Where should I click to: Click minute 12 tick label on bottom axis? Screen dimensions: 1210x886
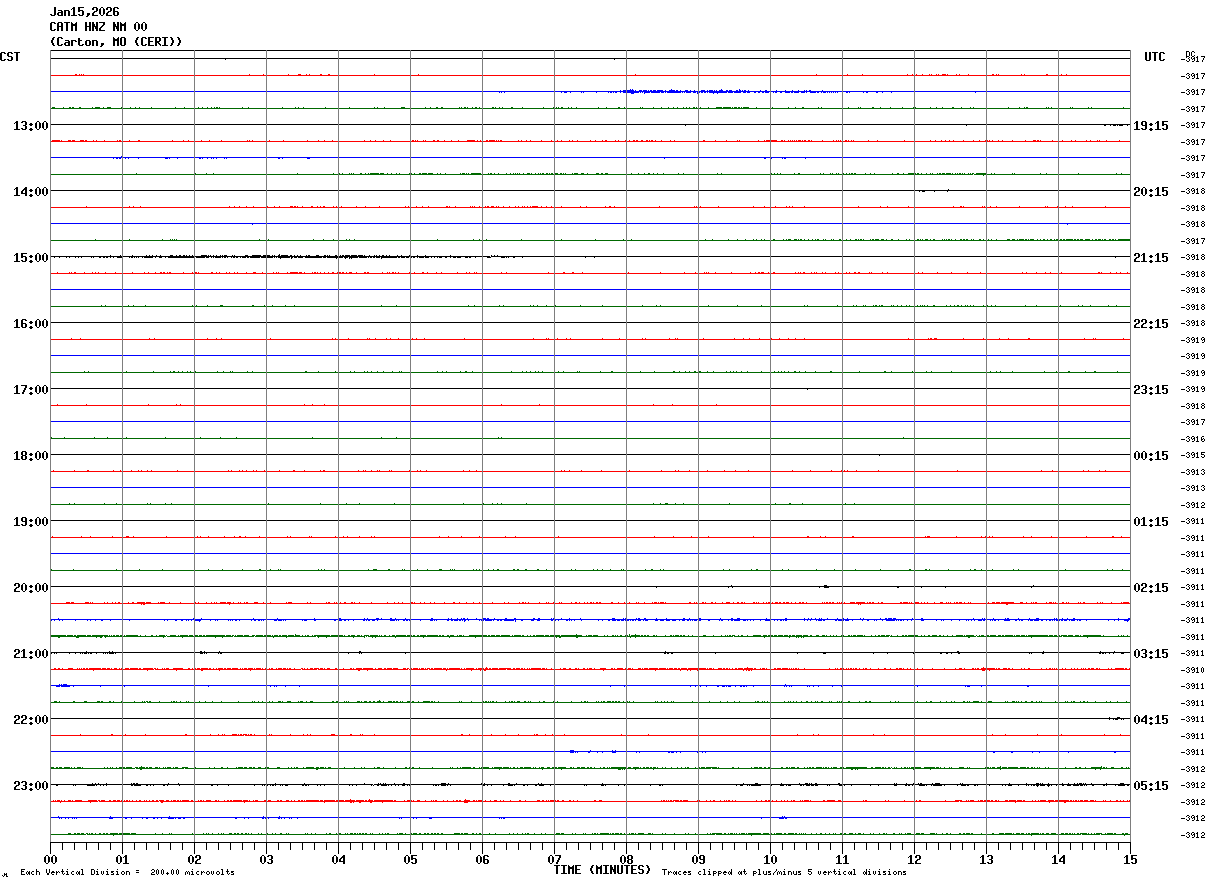pos(914,859)
